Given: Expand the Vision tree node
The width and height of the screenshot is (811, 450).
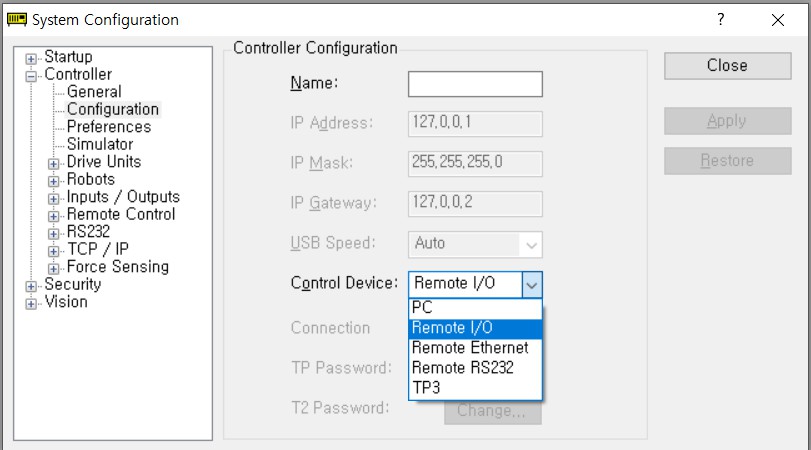Looking at the screenshot, I should [31, 304].
